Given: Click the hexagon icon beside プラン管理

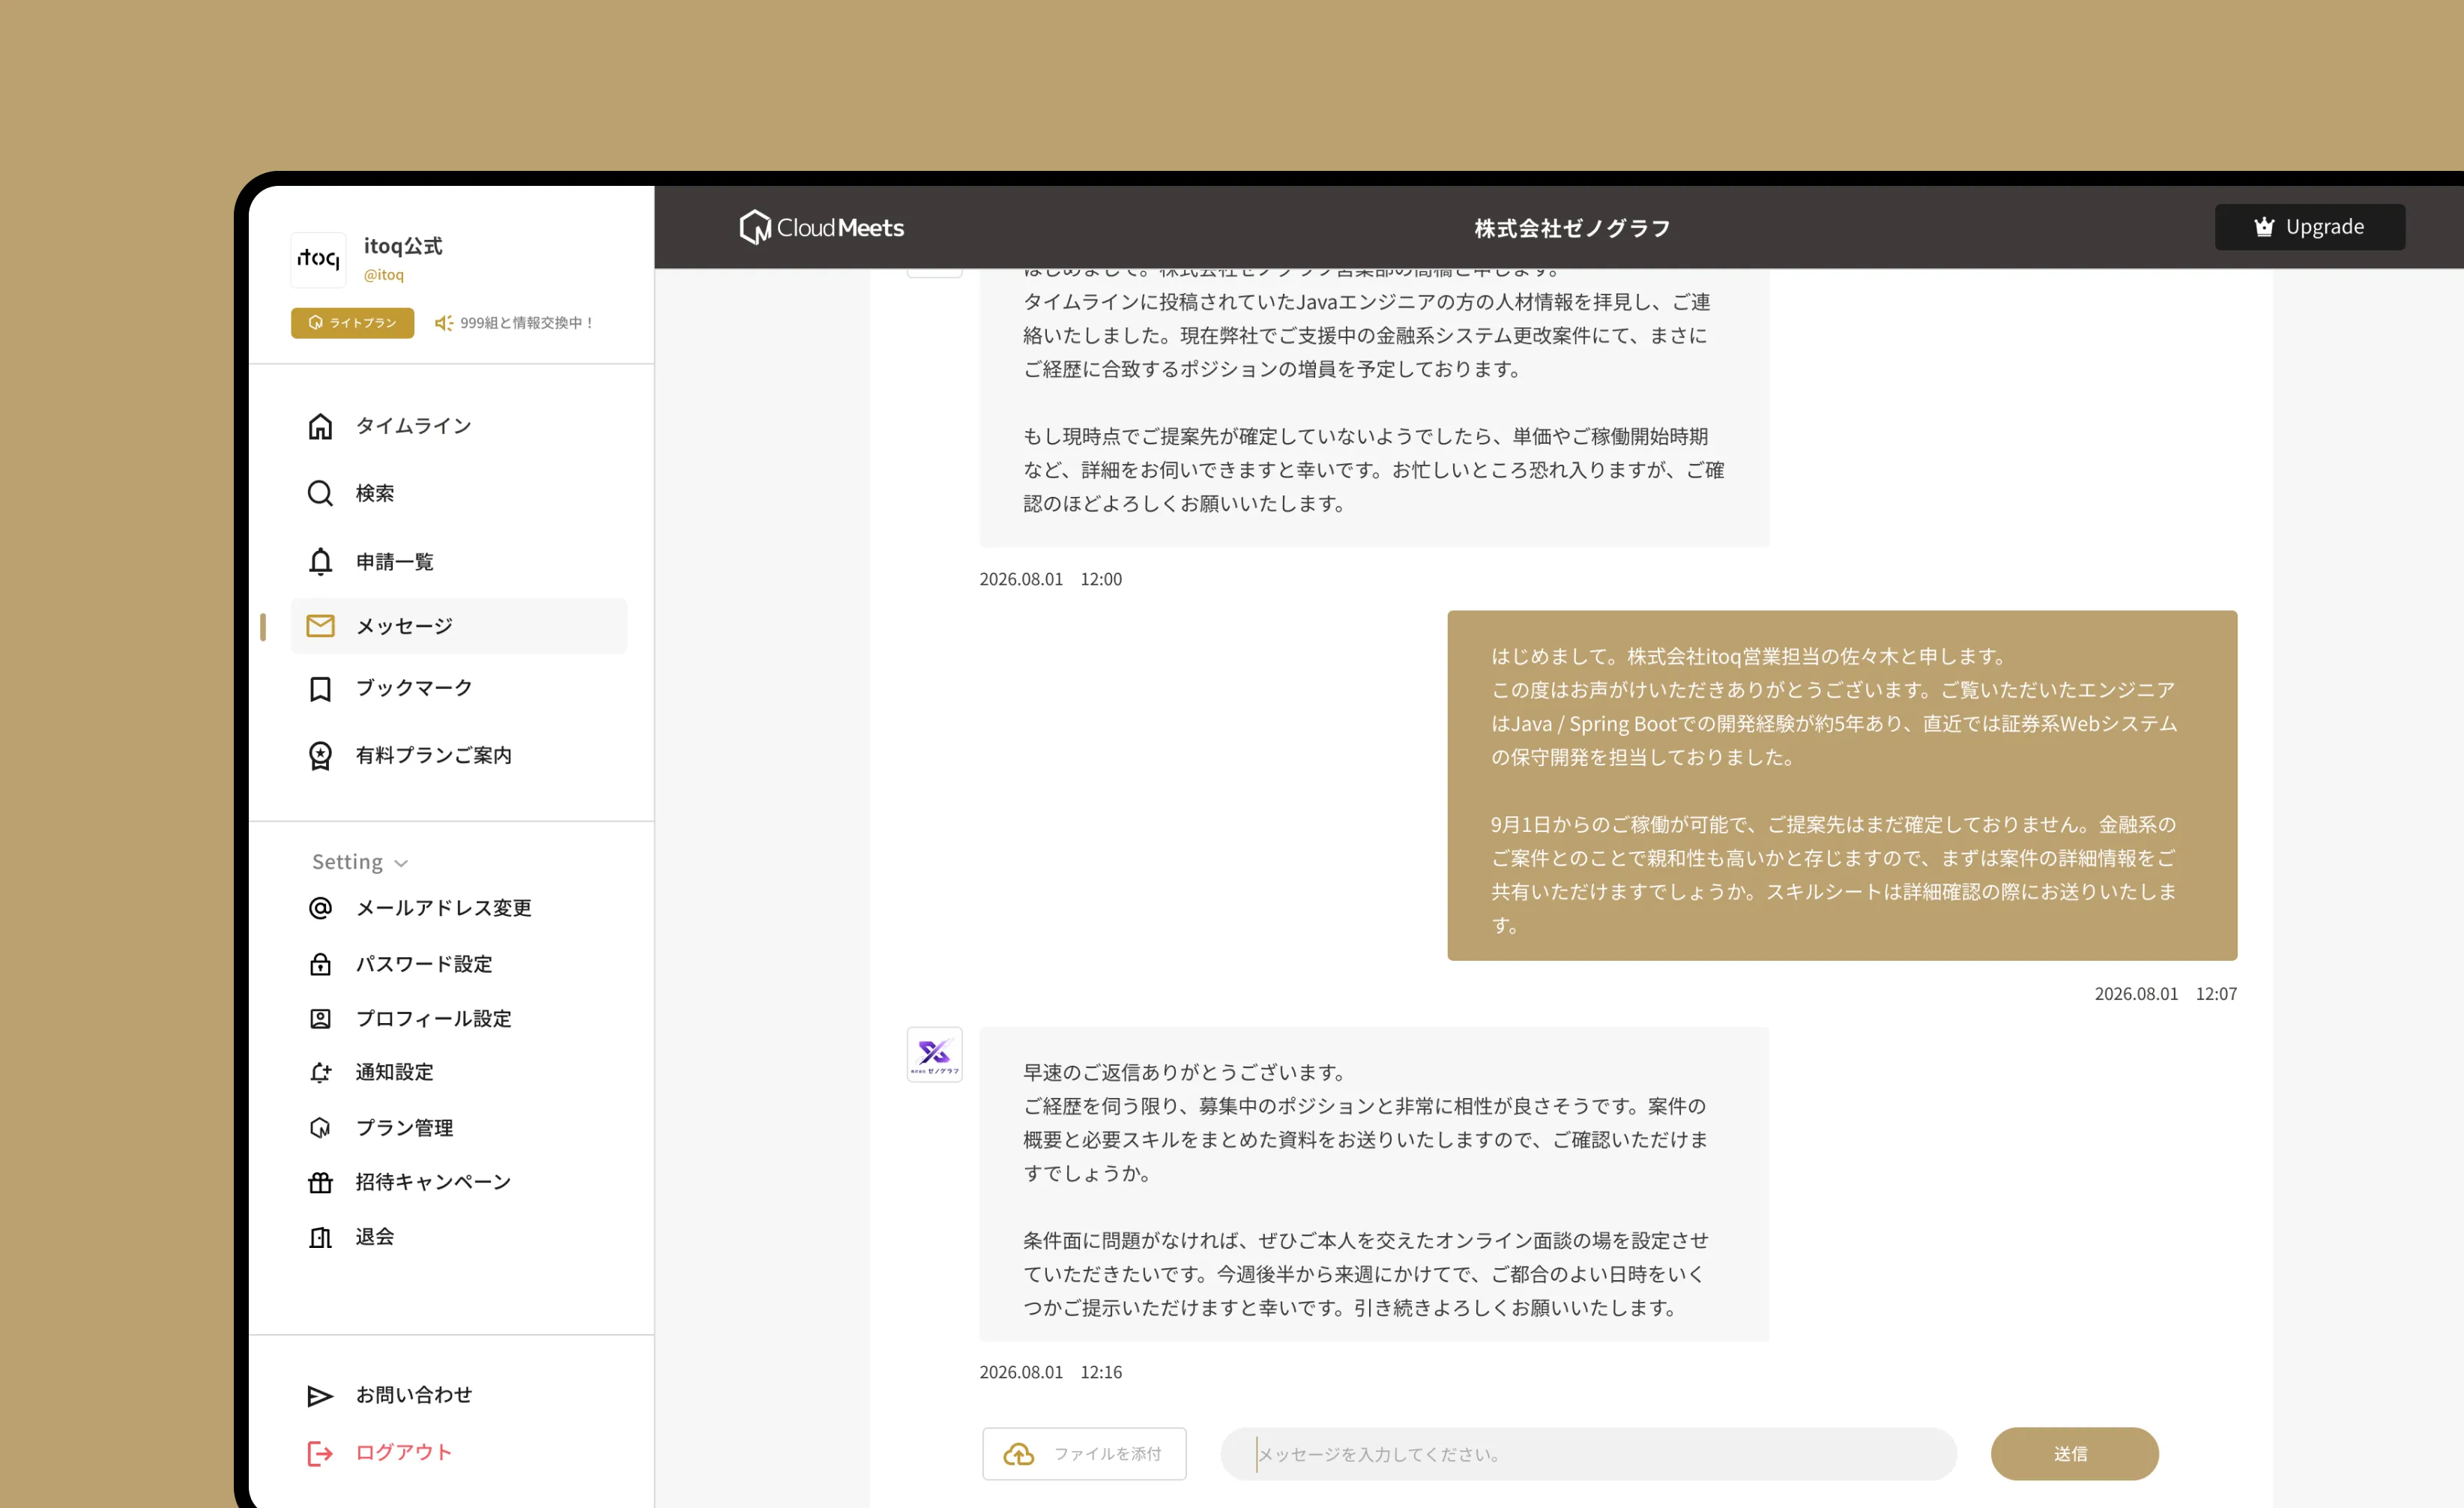Looking at the screenshot, I should click(320, 1128).
